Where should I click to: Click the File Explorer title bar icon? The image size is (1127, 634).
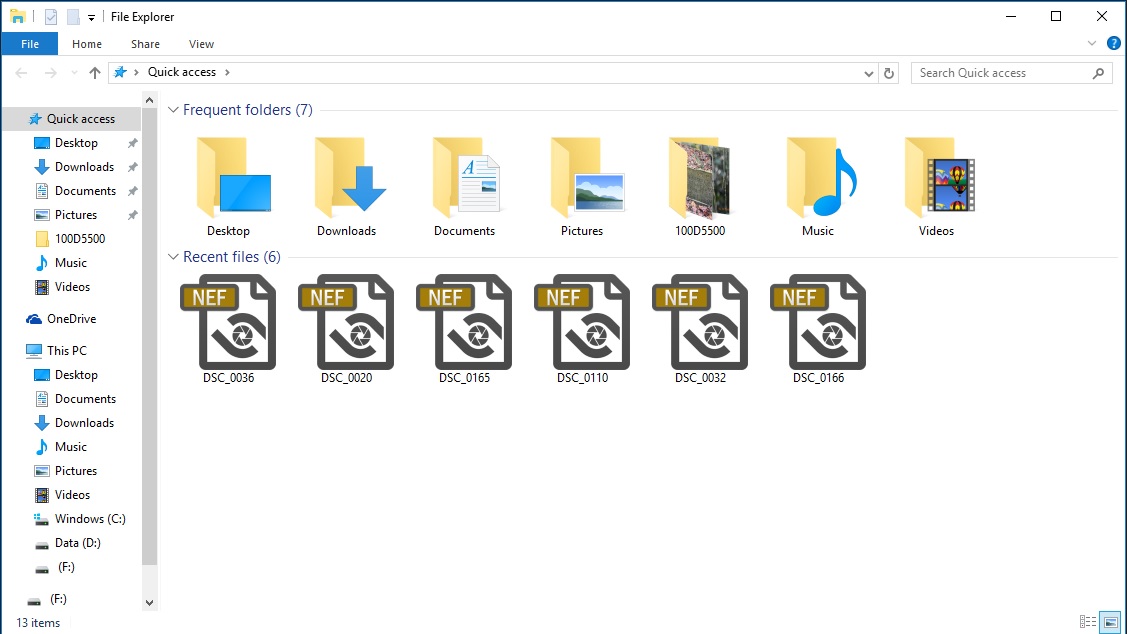click(18, 17)
